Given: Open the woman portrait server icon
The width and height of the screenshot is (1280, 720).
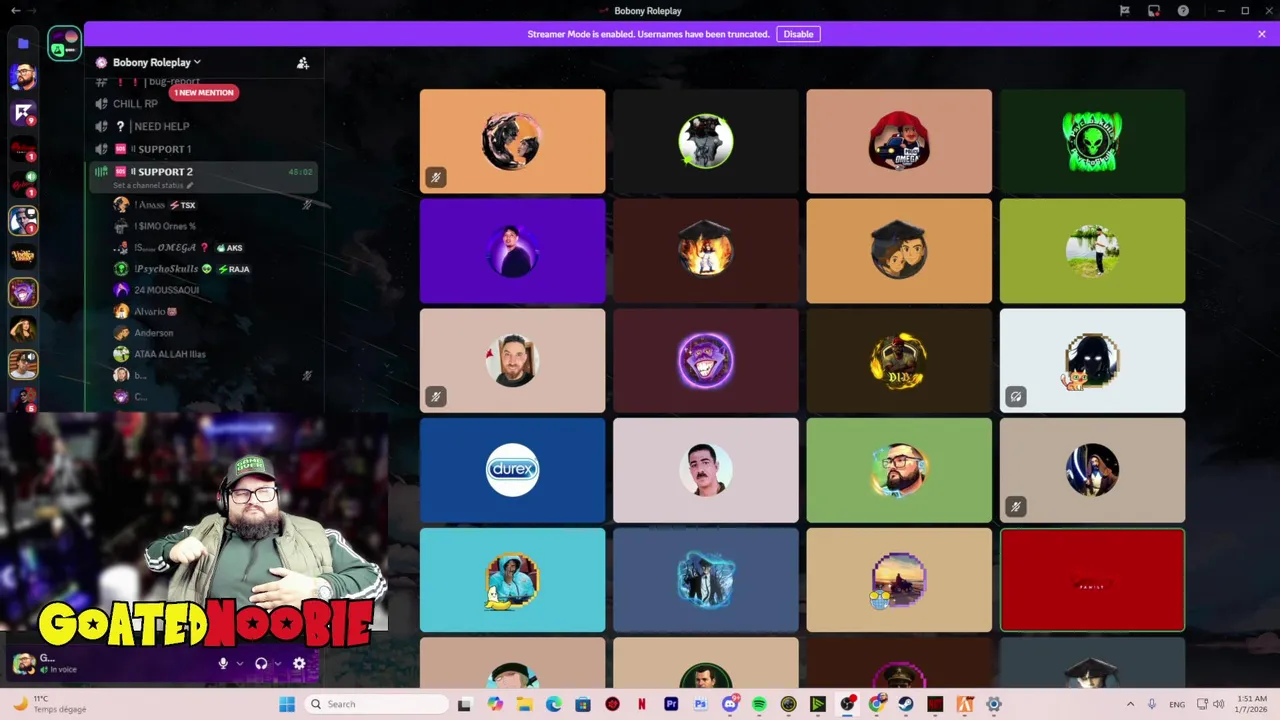Looking at the screenshot, I should point(23,328).
